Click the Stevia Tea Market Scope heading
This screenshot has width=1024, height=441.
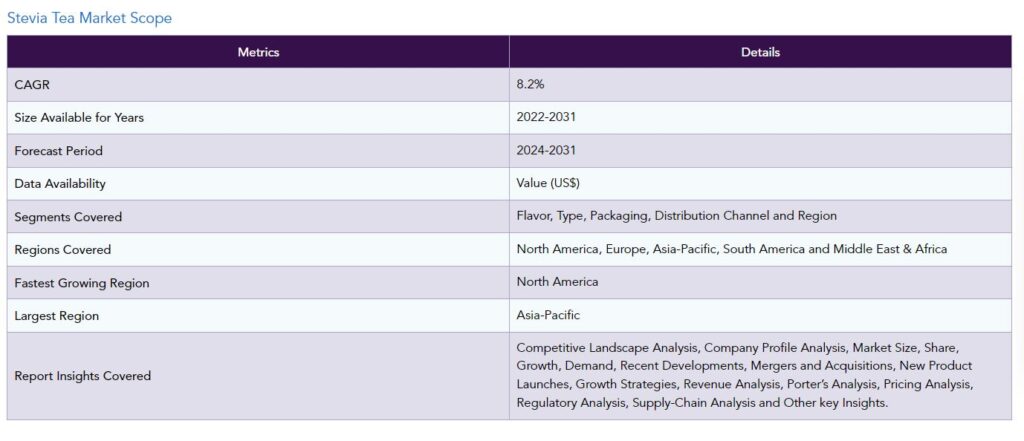[89, 18]
